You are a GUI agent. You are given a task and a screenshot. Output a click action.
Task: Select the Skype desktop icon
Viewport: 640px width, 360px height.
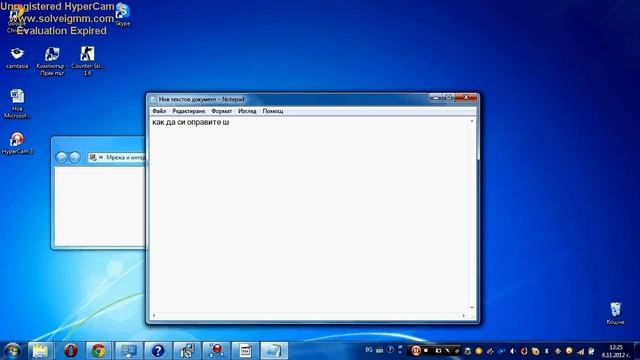(122, 15)
